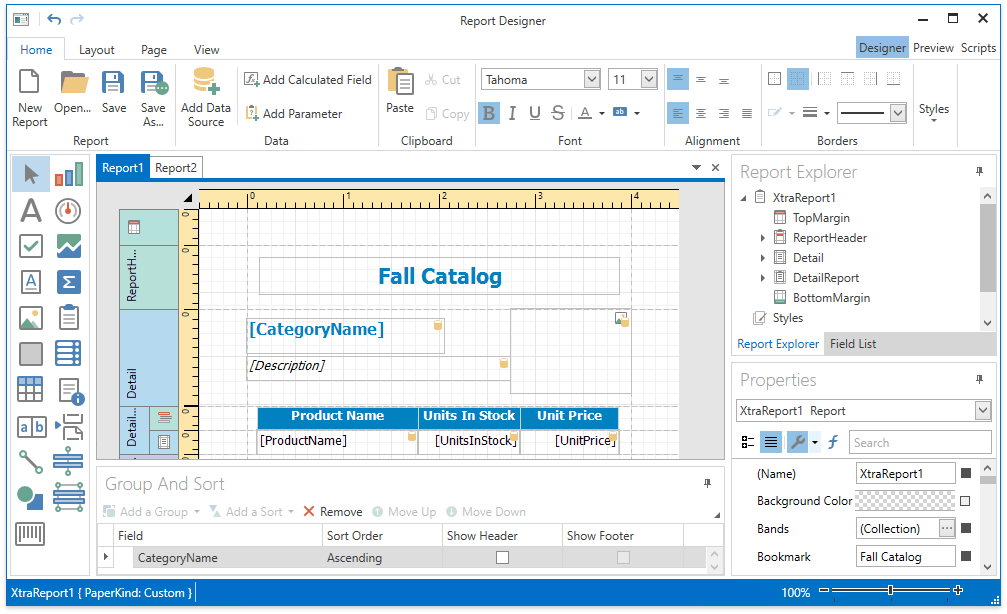Select the Sparkline control in toolbox

(68, 246)
